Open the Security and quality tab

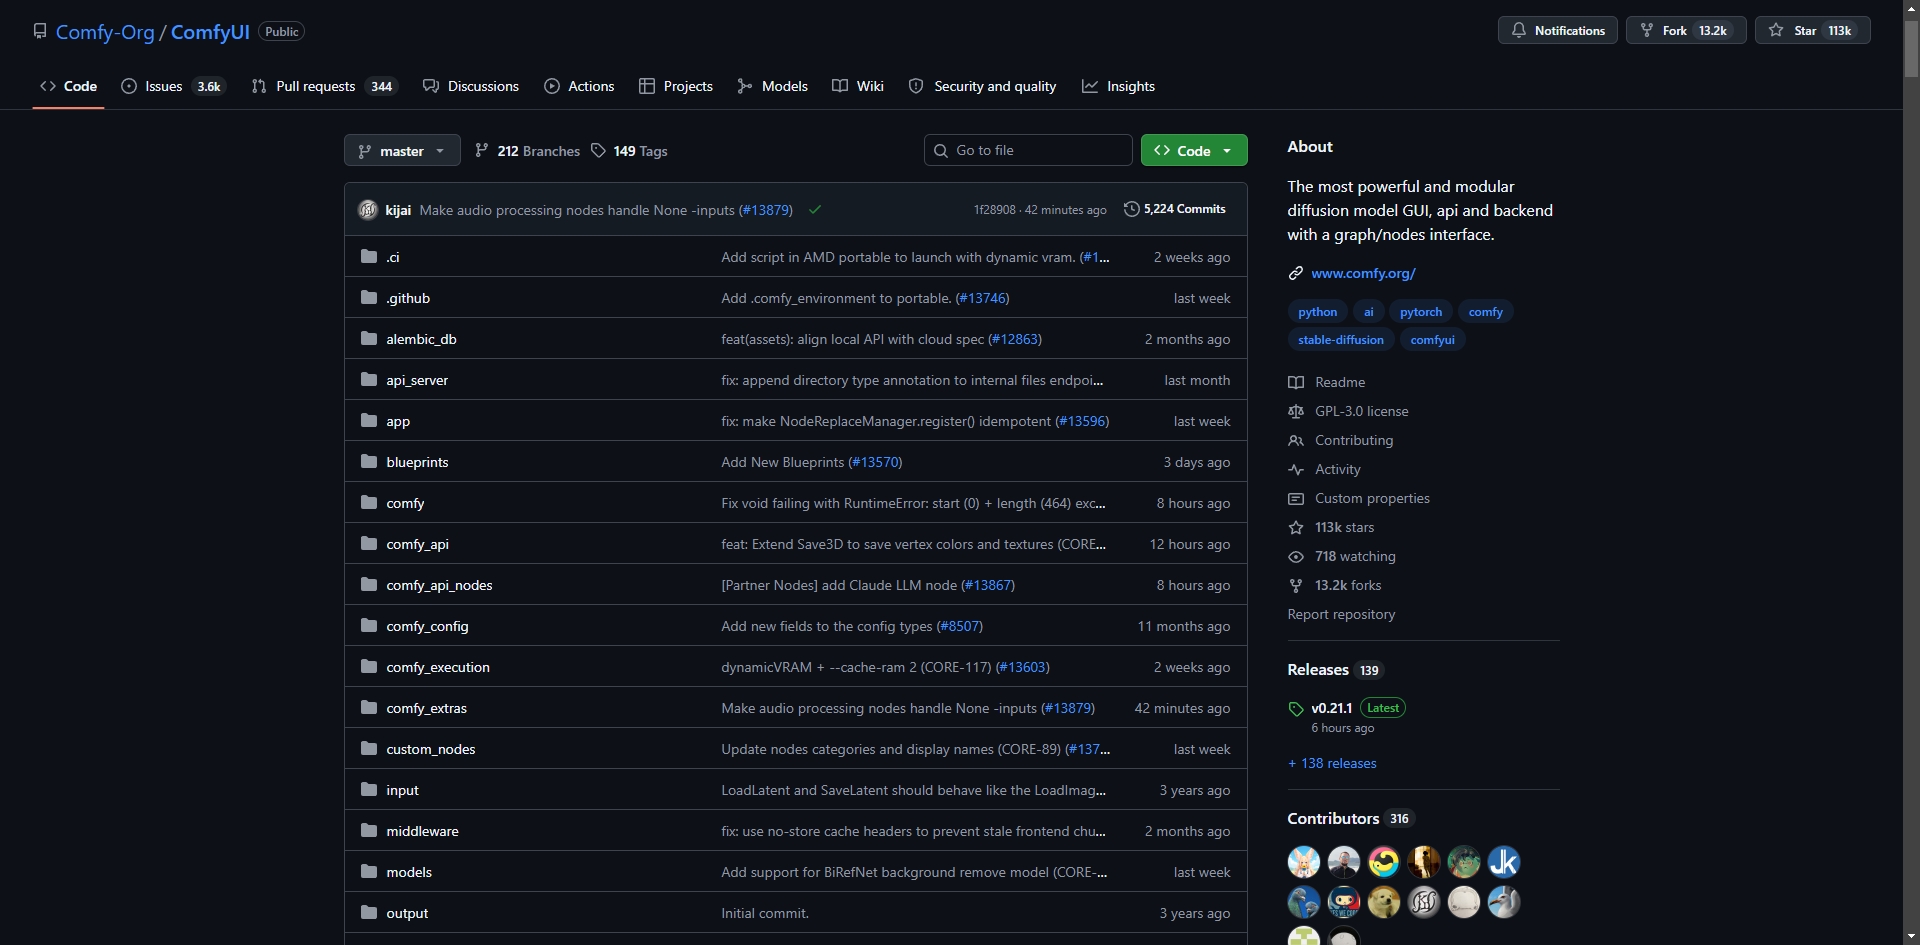point(982,86)
